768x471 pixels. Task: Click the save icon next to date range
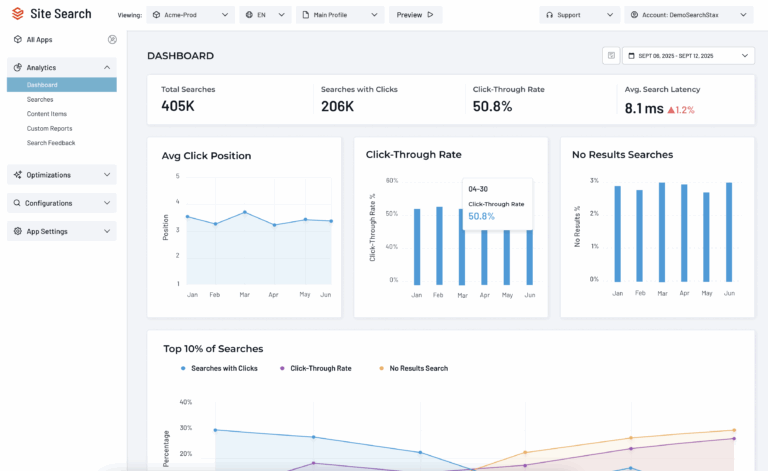[610, 56]
